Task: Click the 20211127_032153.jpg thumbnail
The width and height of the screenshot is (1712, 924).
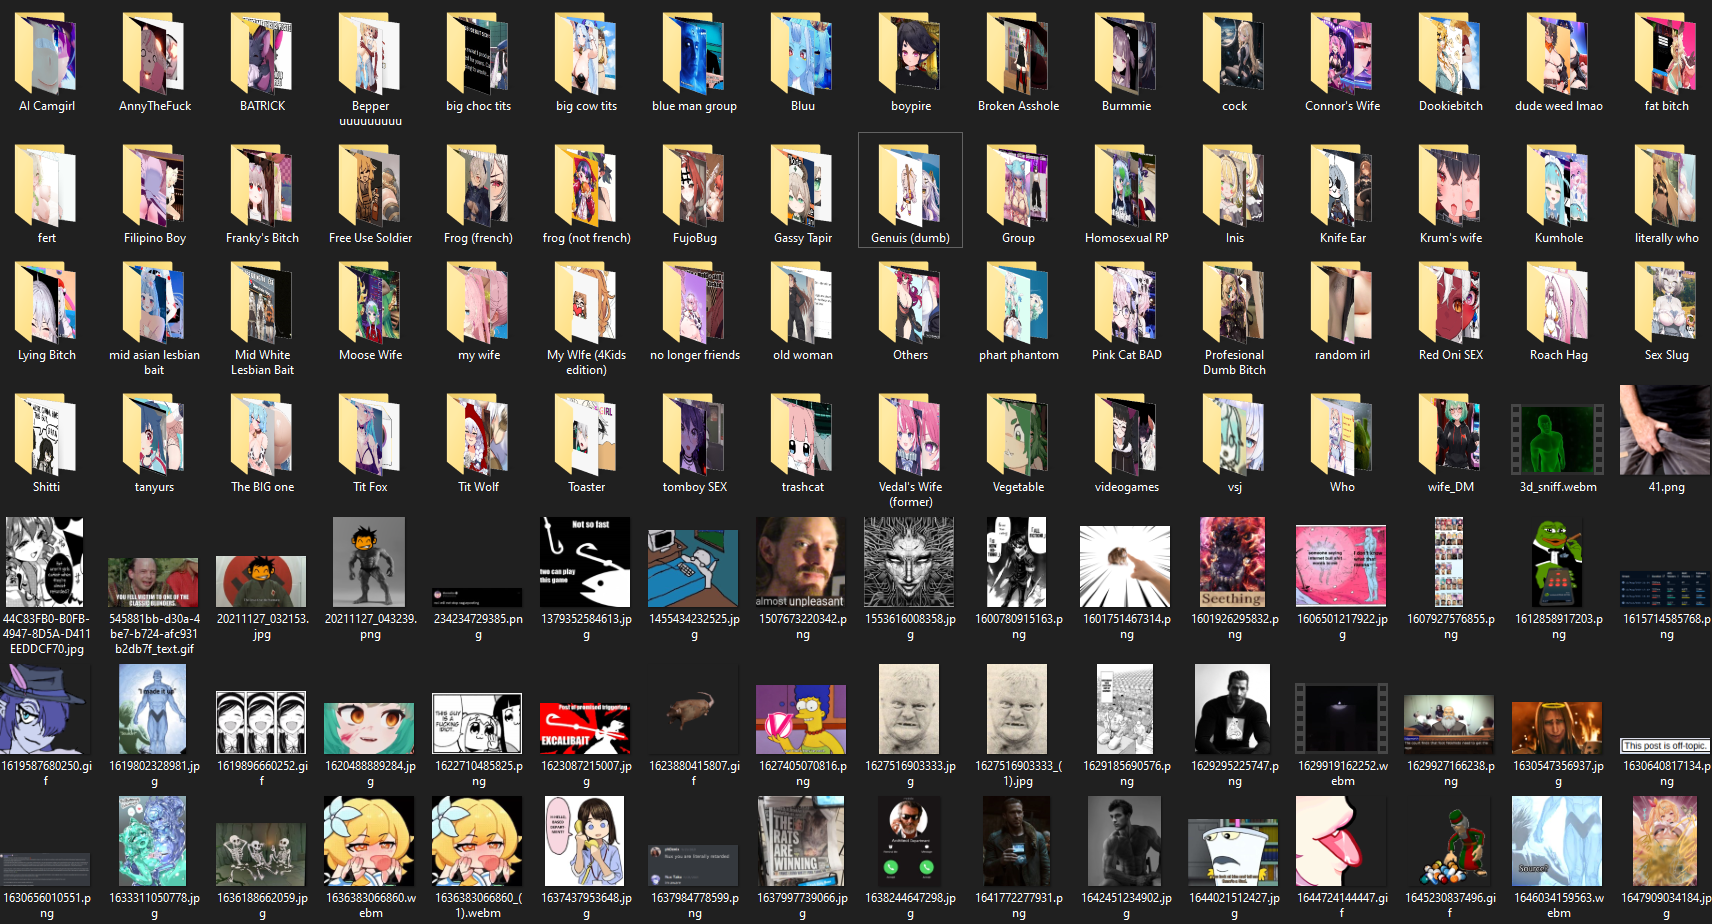Action: [261, 582]
